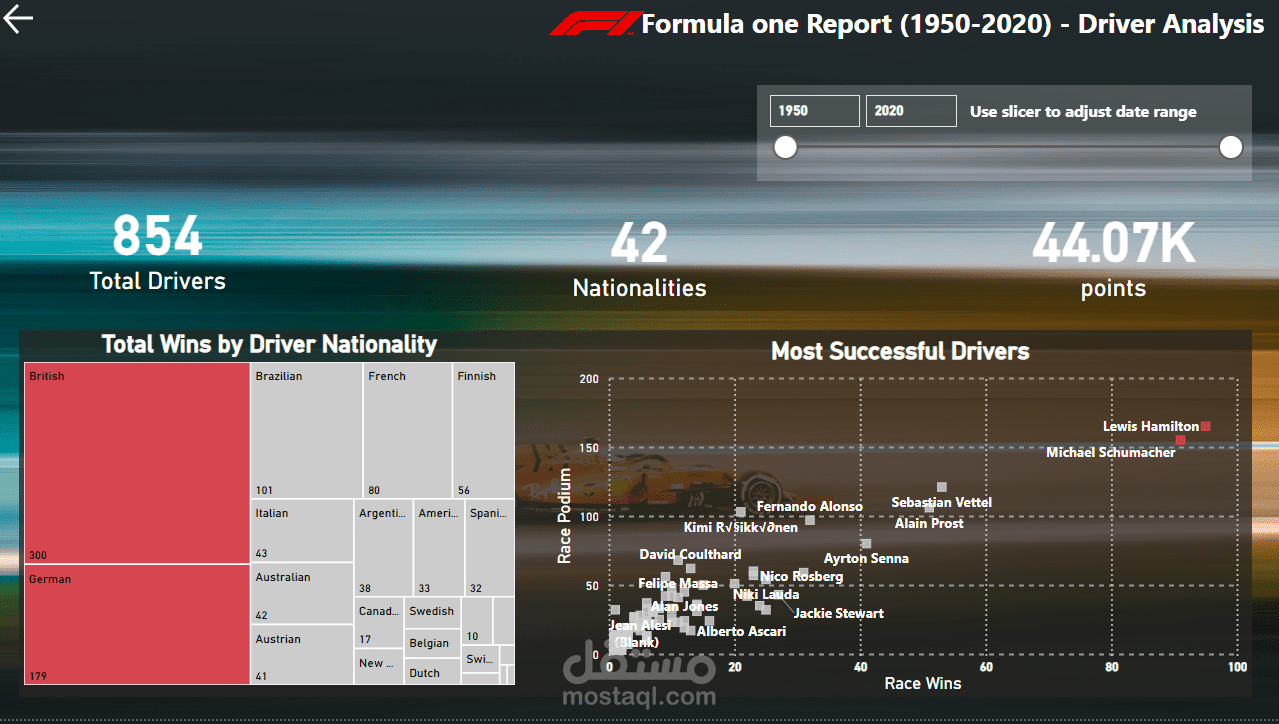Click the right date slider handle
The width and height of the screenshot is (1279, 724).
1231,148
